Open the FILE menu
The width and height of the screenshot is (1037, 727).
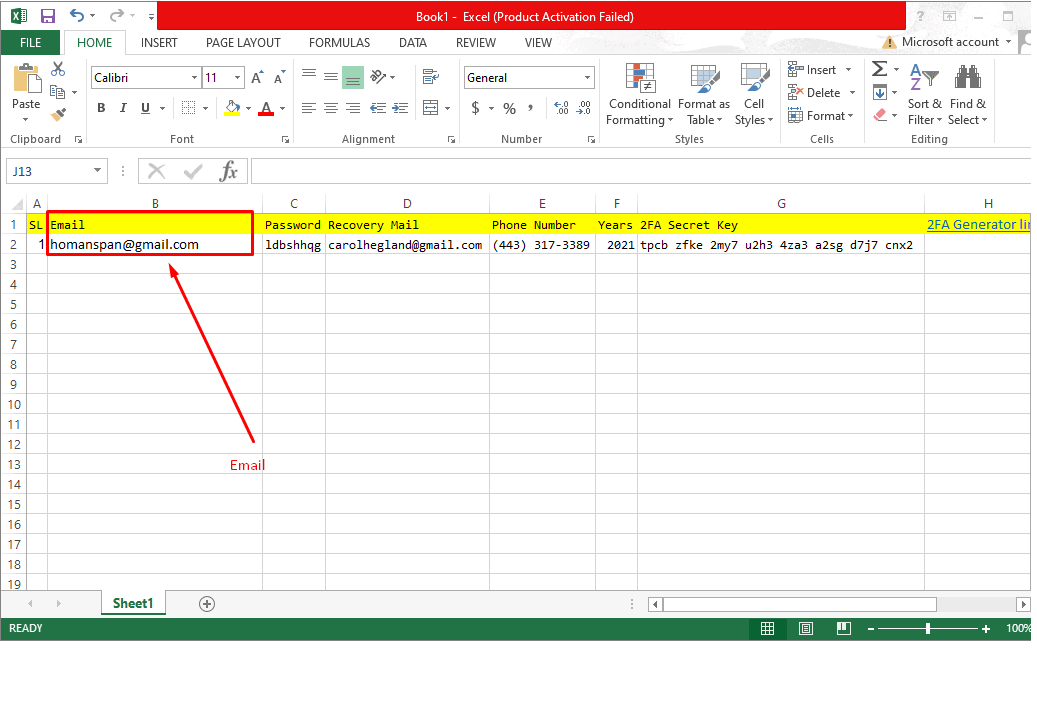coord(31,43)
